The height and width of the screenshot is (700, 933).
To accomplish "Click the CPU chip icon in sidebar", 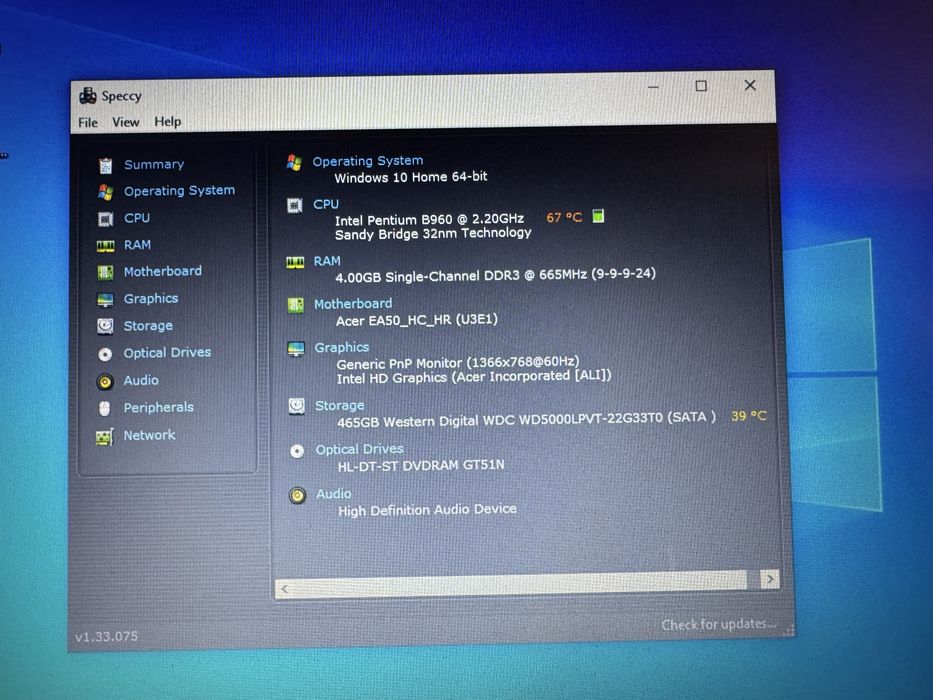I will point(105,219).
